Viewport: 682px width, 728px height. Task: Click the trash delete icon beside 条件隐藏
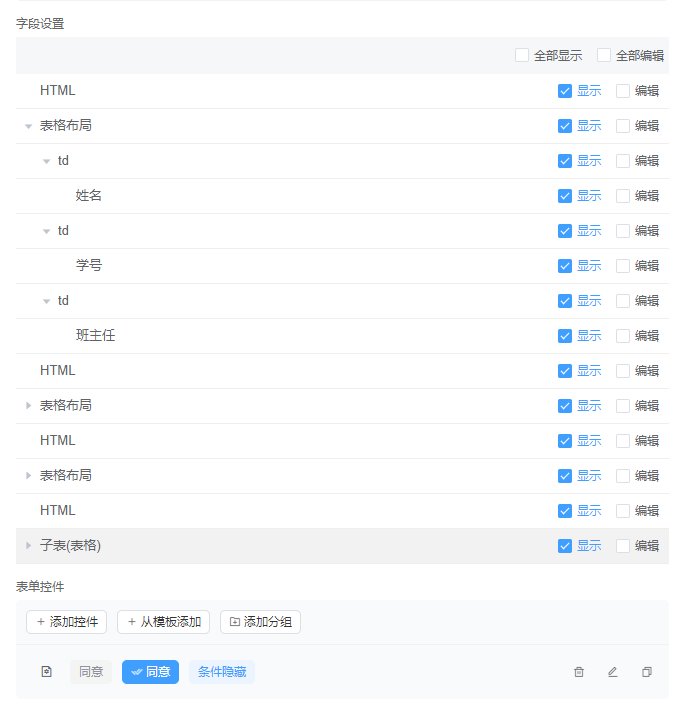(x=578, y=672)
